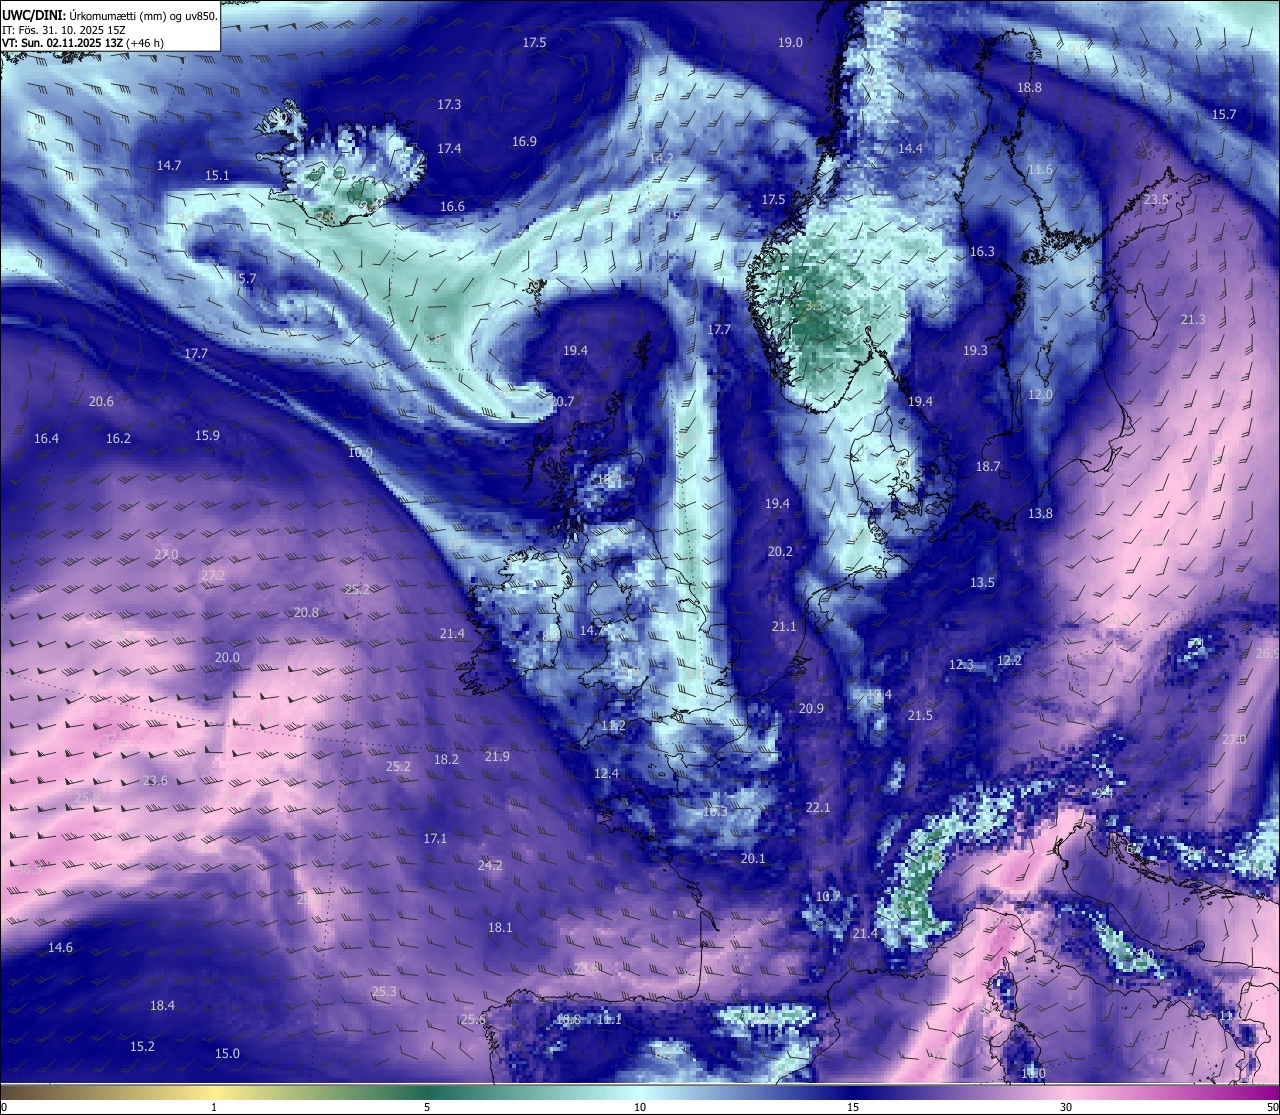Image resolution: width=1280 pixels, height=1115 pixels.
Task: Click the 12.4 value on the map
Action: point(606,773)
